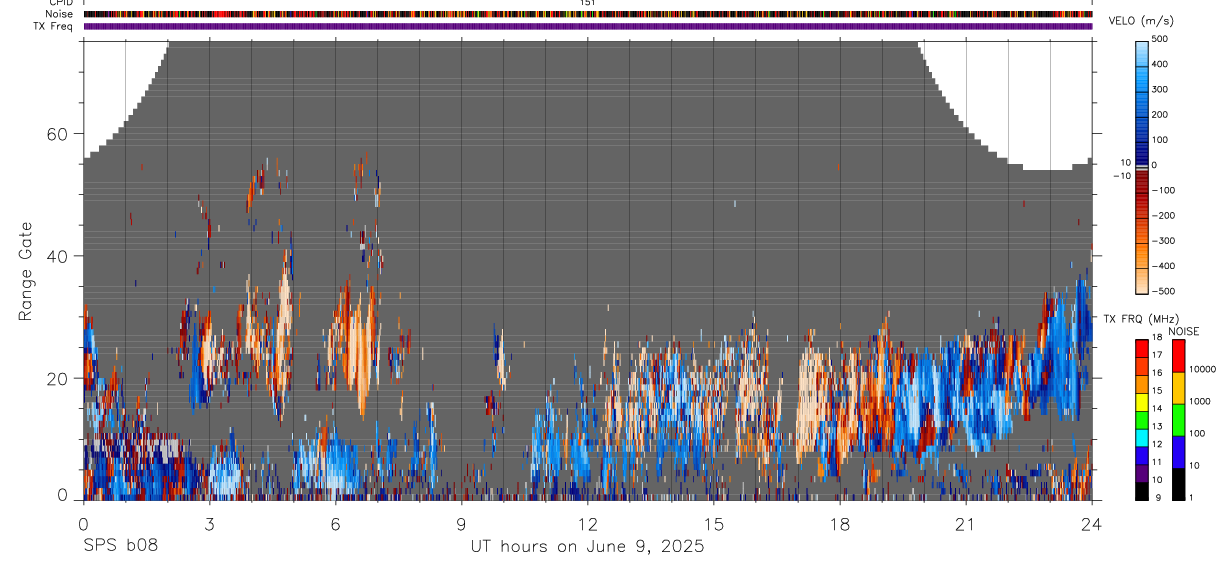Screen dimensions: 1228x567
Task: Click the x-axis tick label 21
Action: click(x=965, y=524)
